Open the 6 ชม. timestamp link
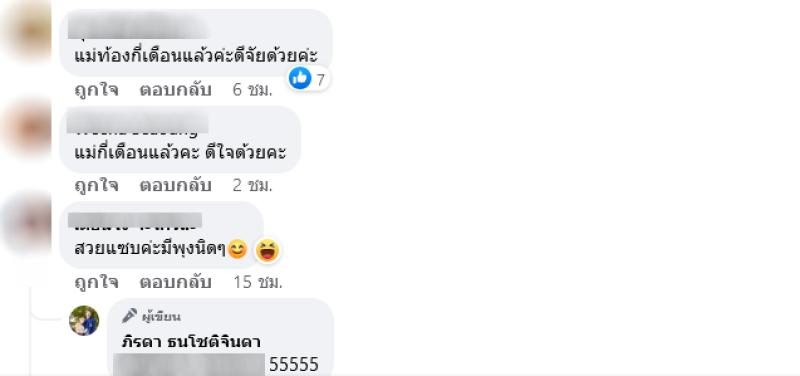This screenshot has height=376, width=800. click(x=253, y=90)
